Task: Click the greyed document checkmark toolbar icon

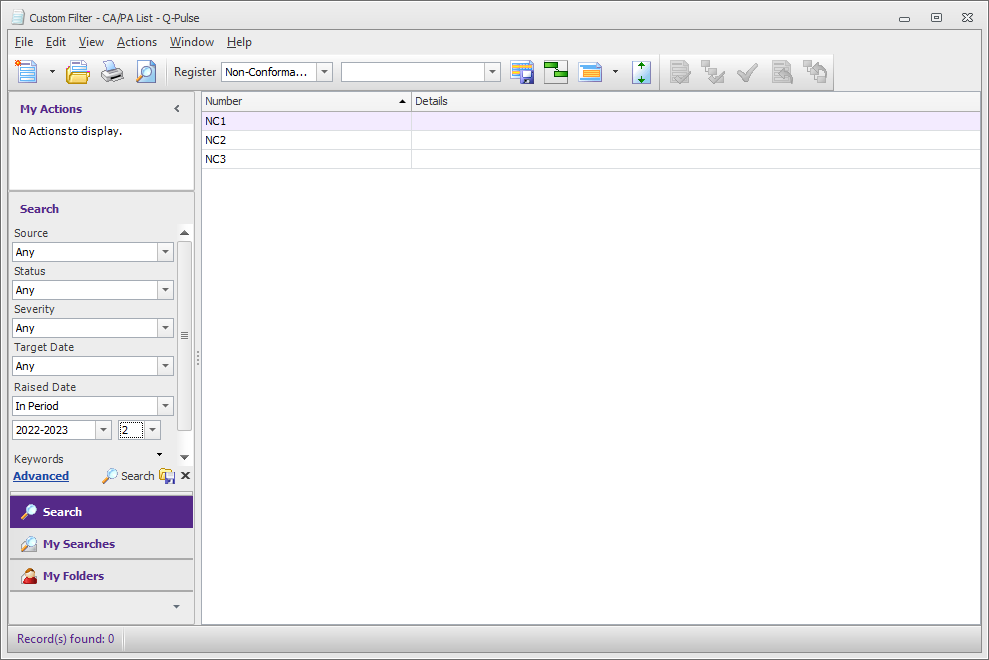Action: tap(680, 72)
